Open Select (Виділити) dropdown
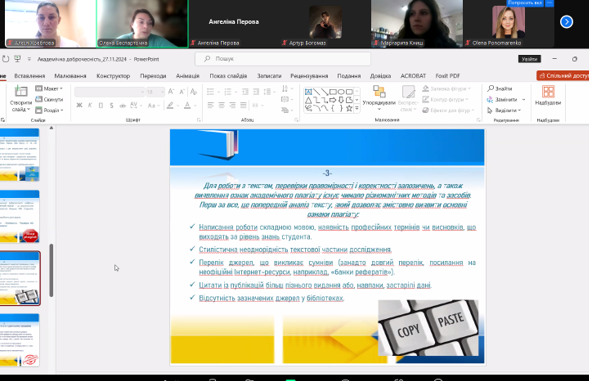The width and height of the screenshot is (589, 381). point(504,110)
